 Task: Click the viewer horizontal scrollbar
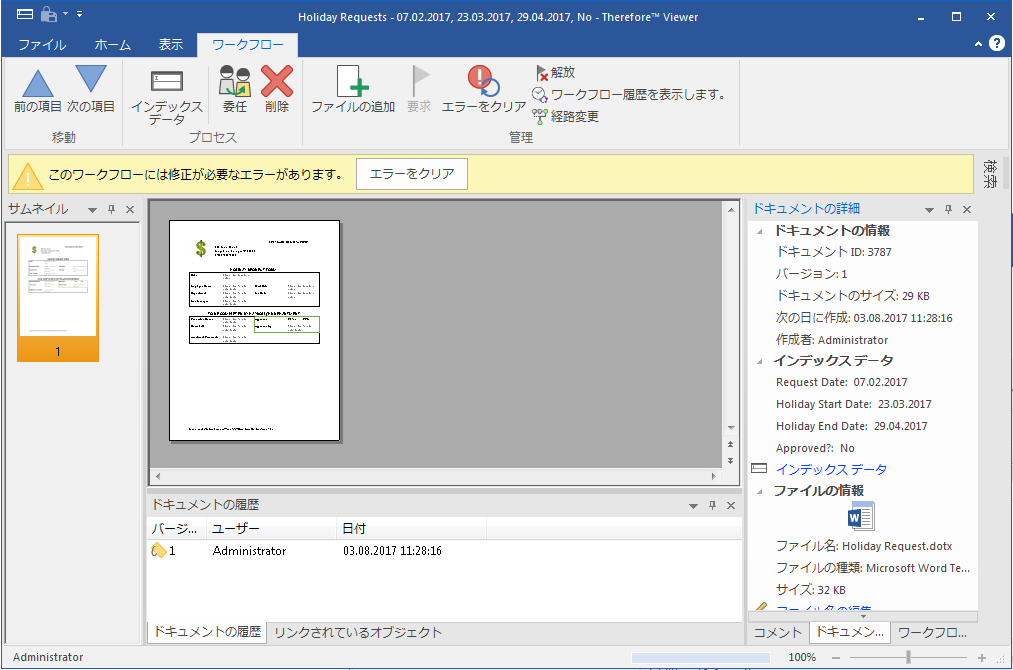(435, 477)
